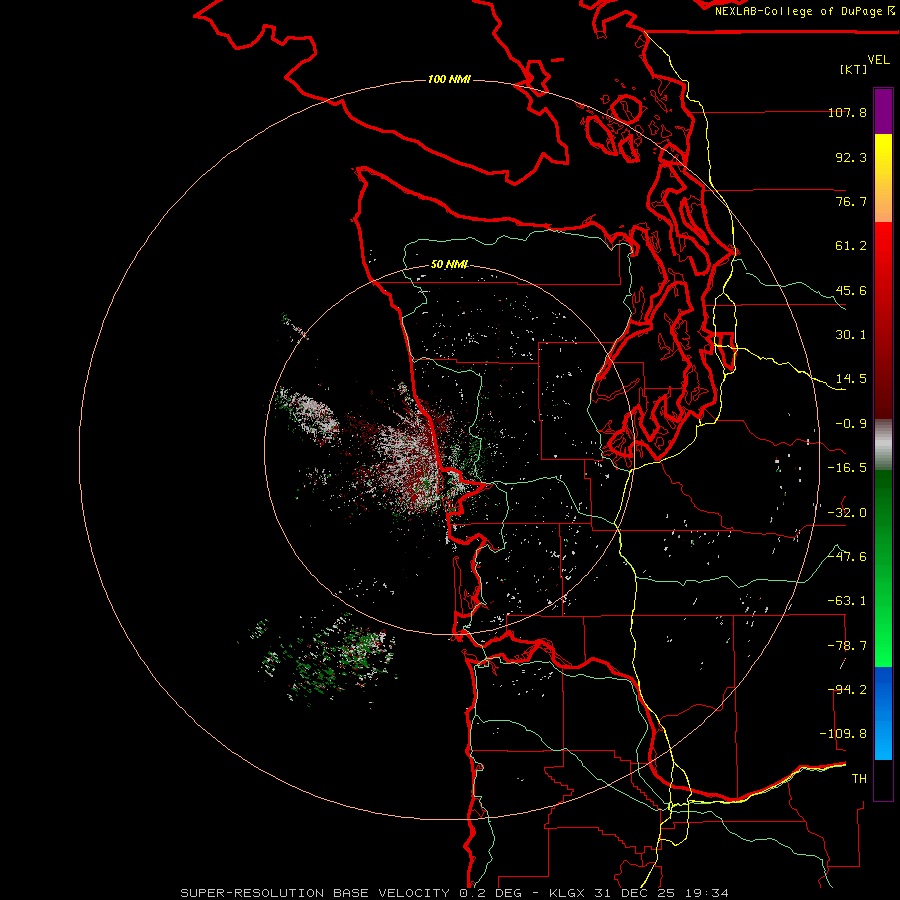Click the 30.1 legend value
The height and width of the screenshot is (900, 900).
851,335
